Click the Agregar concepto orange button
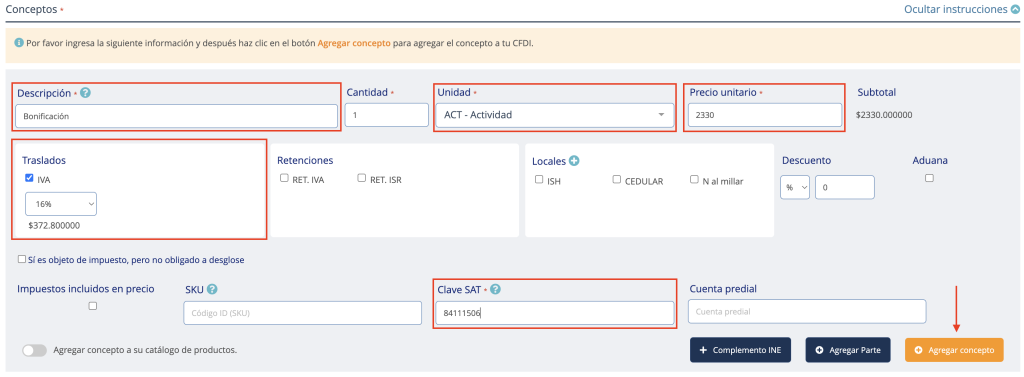This screenshot has width=1024, height=377. [x=953, y=350]
